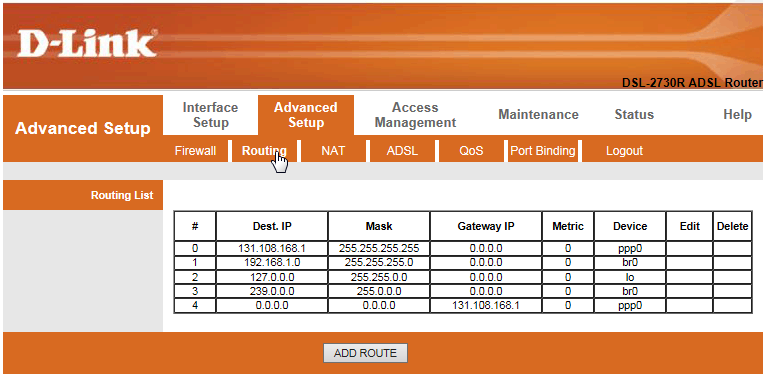Switch to the Maintenance tab
The height and width of the screenshot is (379, 767).
pos(539,114)
